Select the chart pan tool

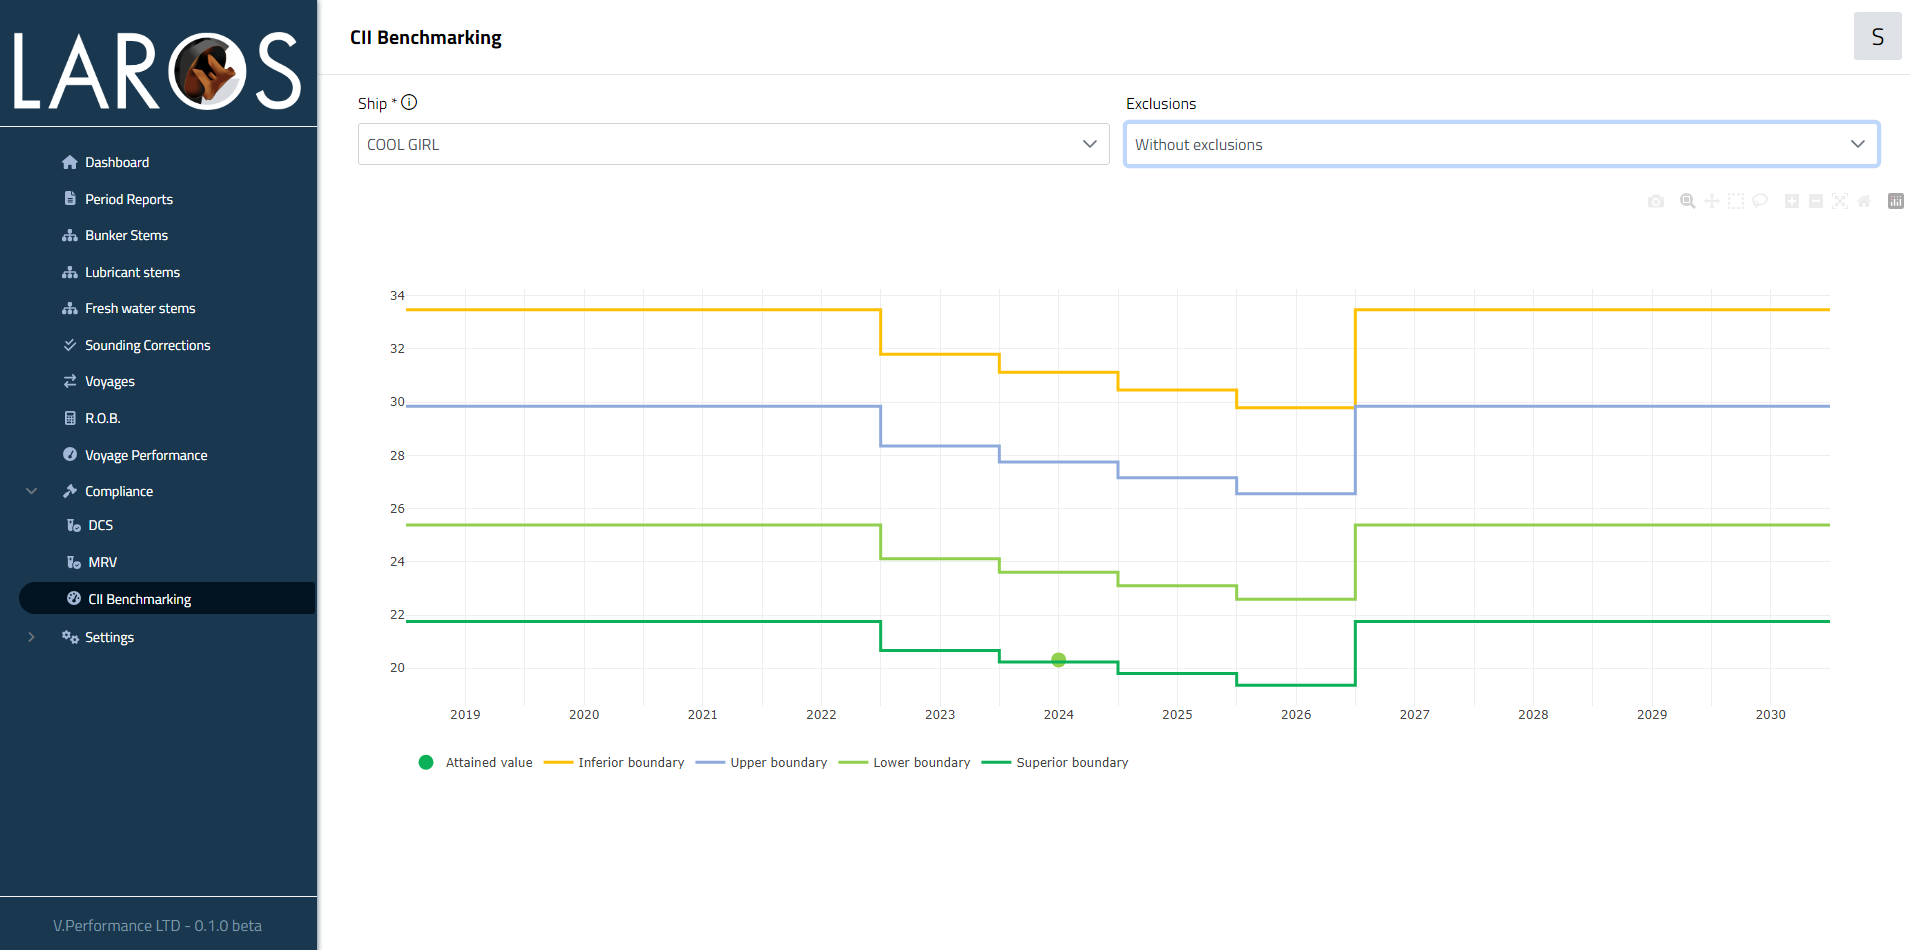1712,201
